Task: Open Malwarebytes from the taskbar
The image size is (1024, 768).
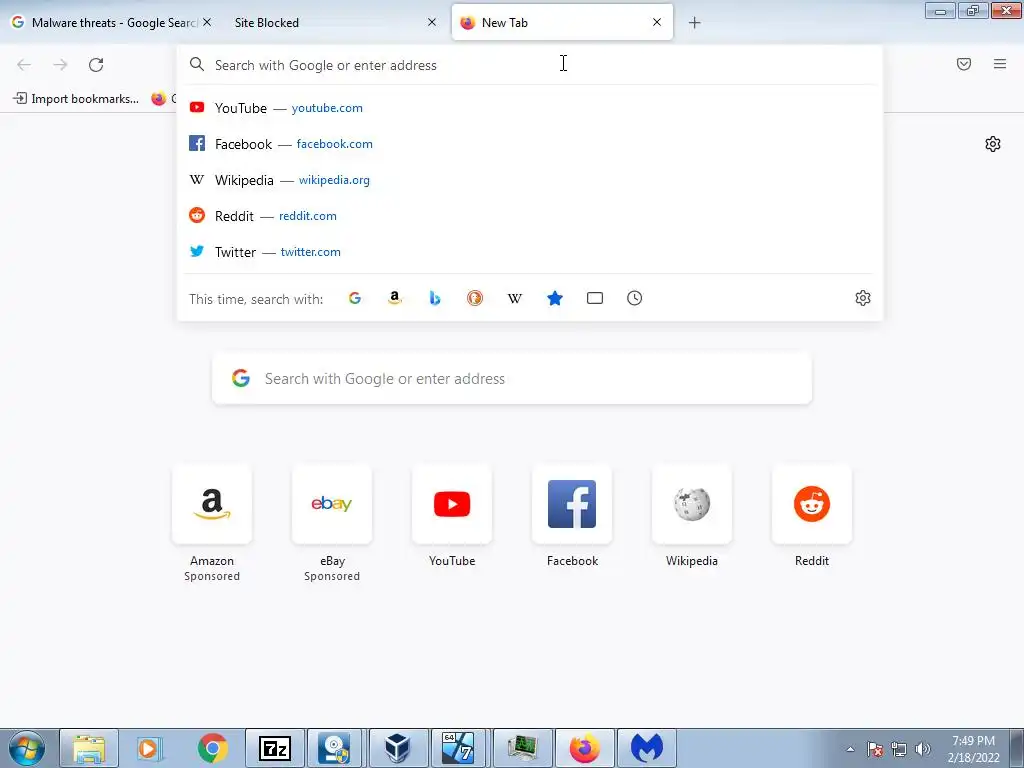Action: pos(647,748)
